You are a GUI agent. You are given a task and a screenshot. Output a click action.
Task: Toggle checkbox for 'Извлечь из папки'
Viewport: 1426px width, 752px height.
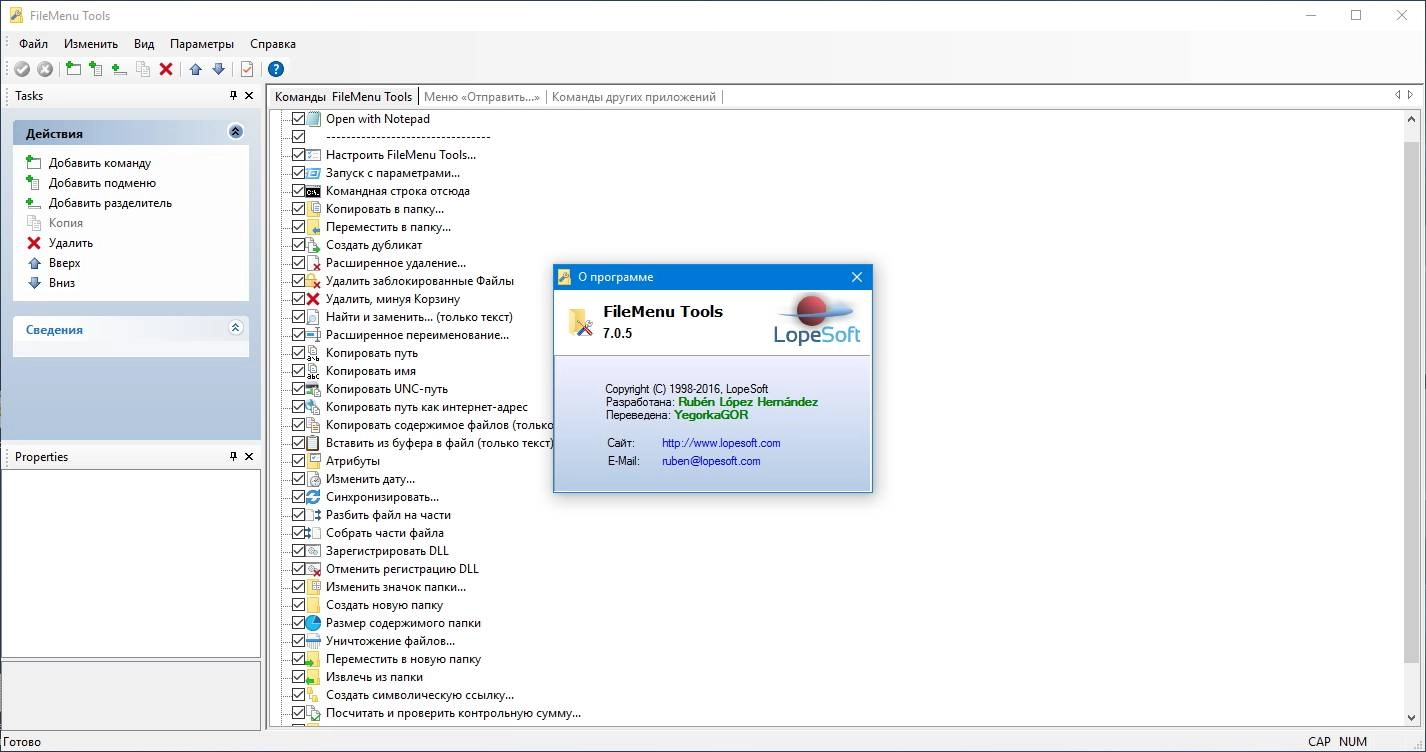[x=298, y=677]
